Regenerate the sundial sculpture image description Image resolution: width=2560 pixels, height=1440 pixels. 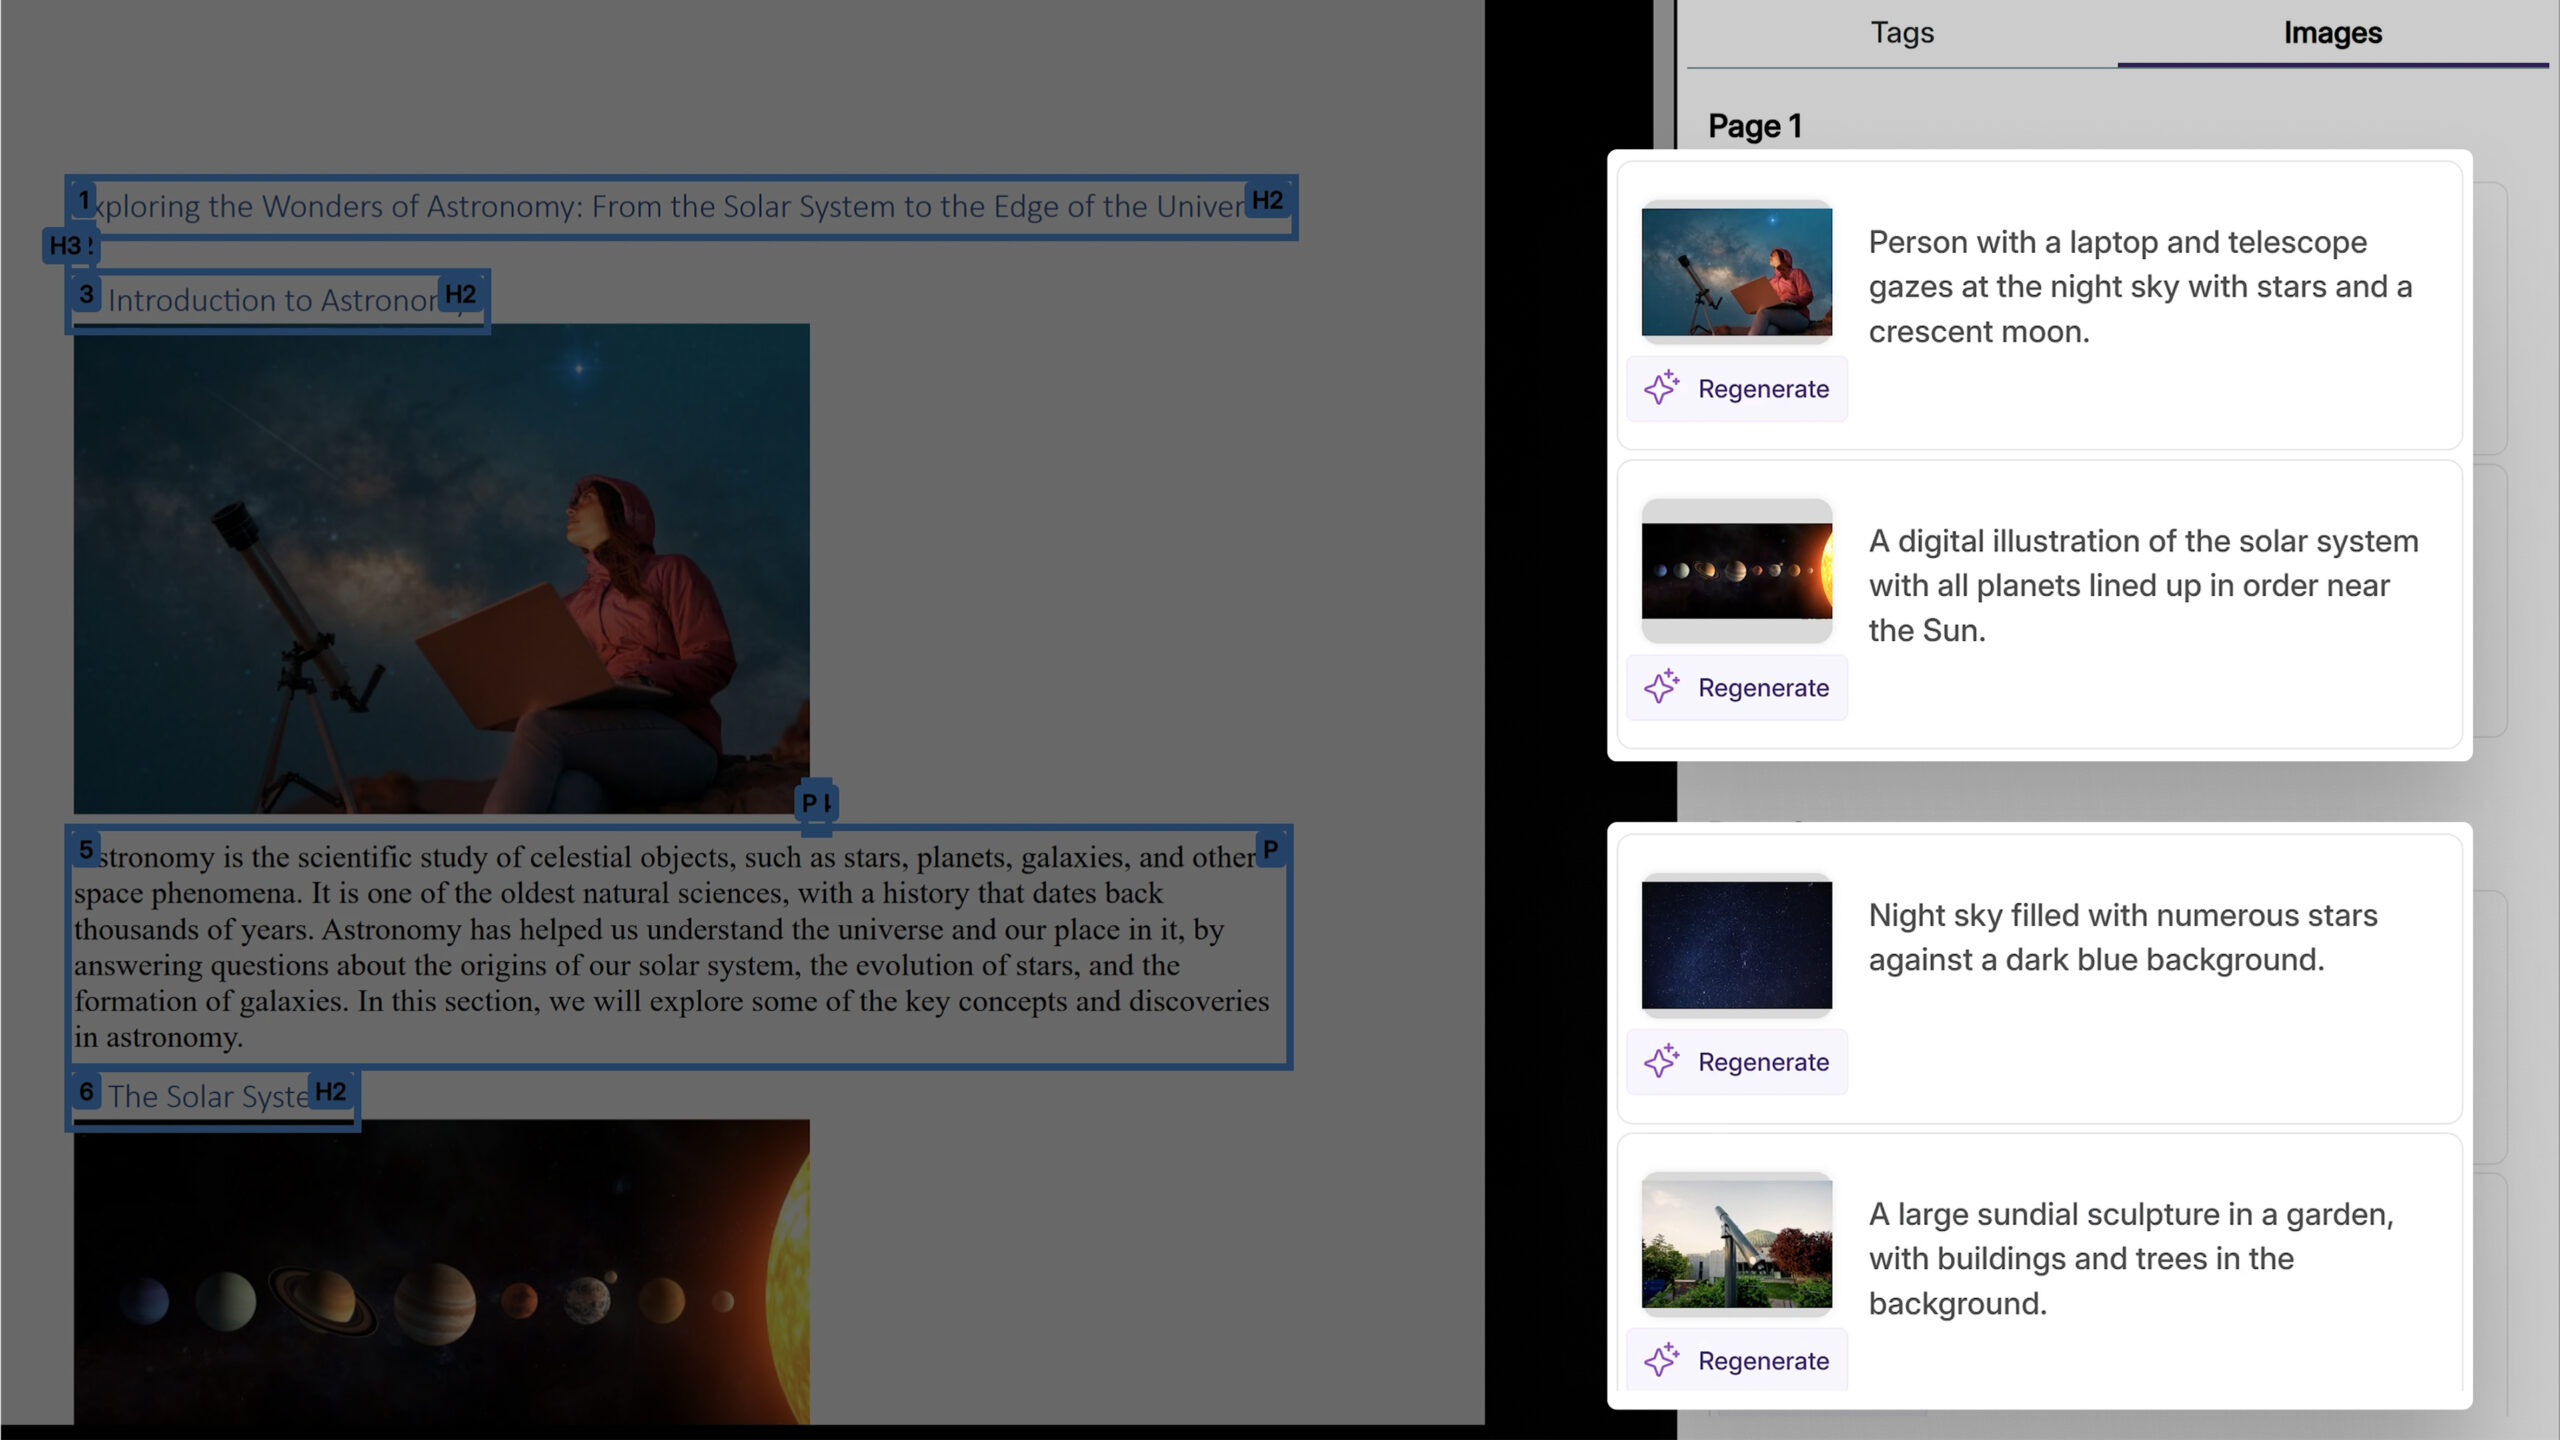coord(1737,1360)
